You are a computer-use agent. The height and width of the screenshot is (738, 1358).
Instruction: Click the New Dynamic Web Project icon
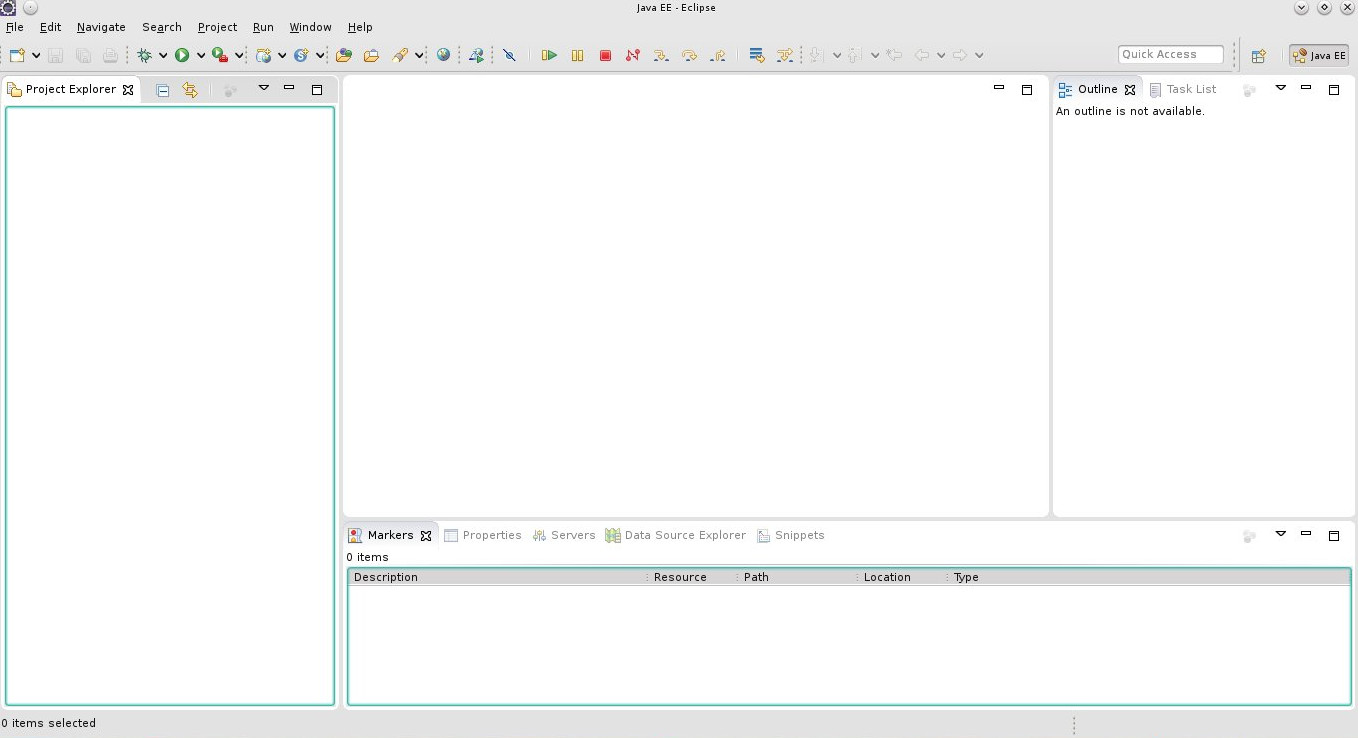(264, 56)
